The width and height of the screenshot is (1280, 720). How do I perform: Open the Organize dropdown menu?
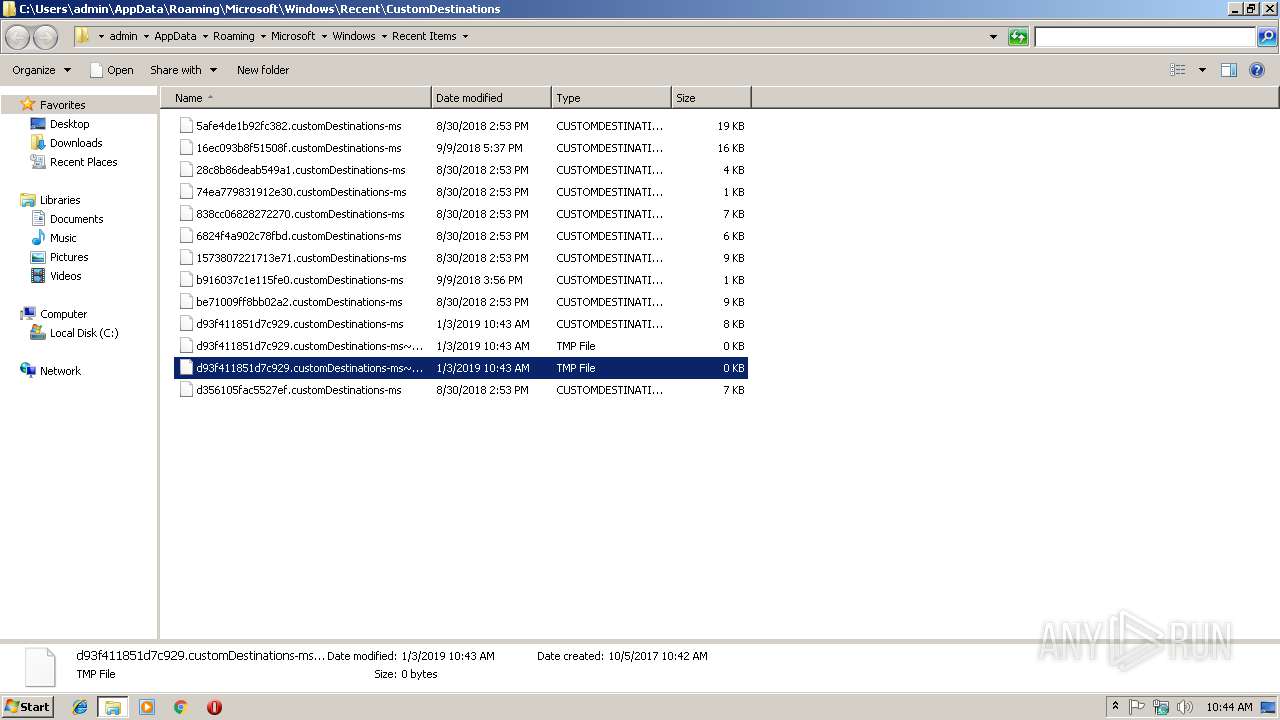41,70
